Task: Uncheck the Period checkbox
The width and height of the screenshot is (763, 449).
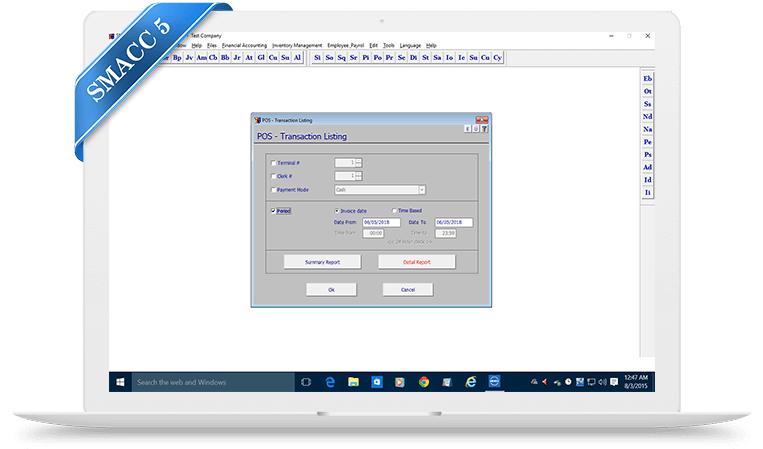Action: click(273, 211)
